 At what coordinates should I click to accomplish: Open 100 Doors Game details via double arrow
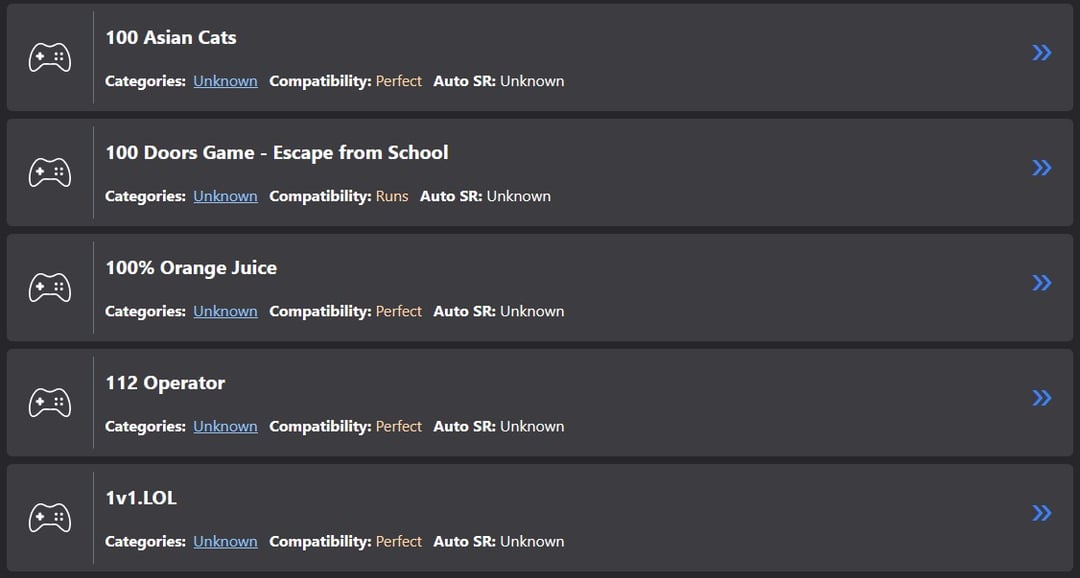click(1041, 167)
